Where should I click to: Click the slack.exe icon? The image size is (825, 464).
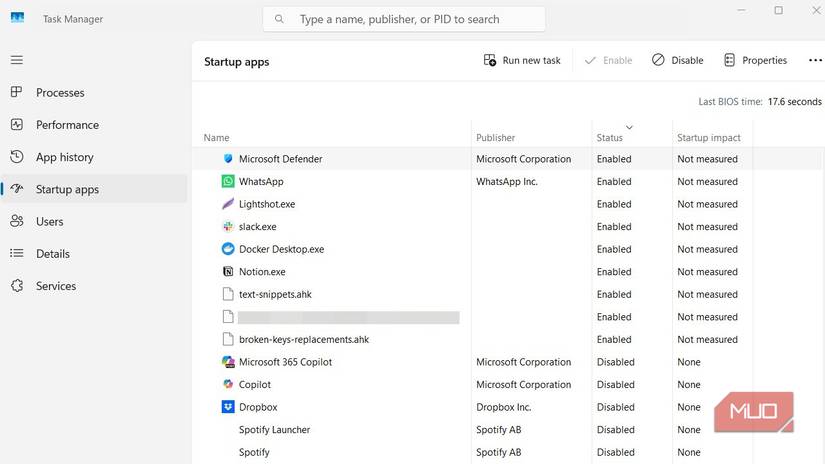(228, 226)
